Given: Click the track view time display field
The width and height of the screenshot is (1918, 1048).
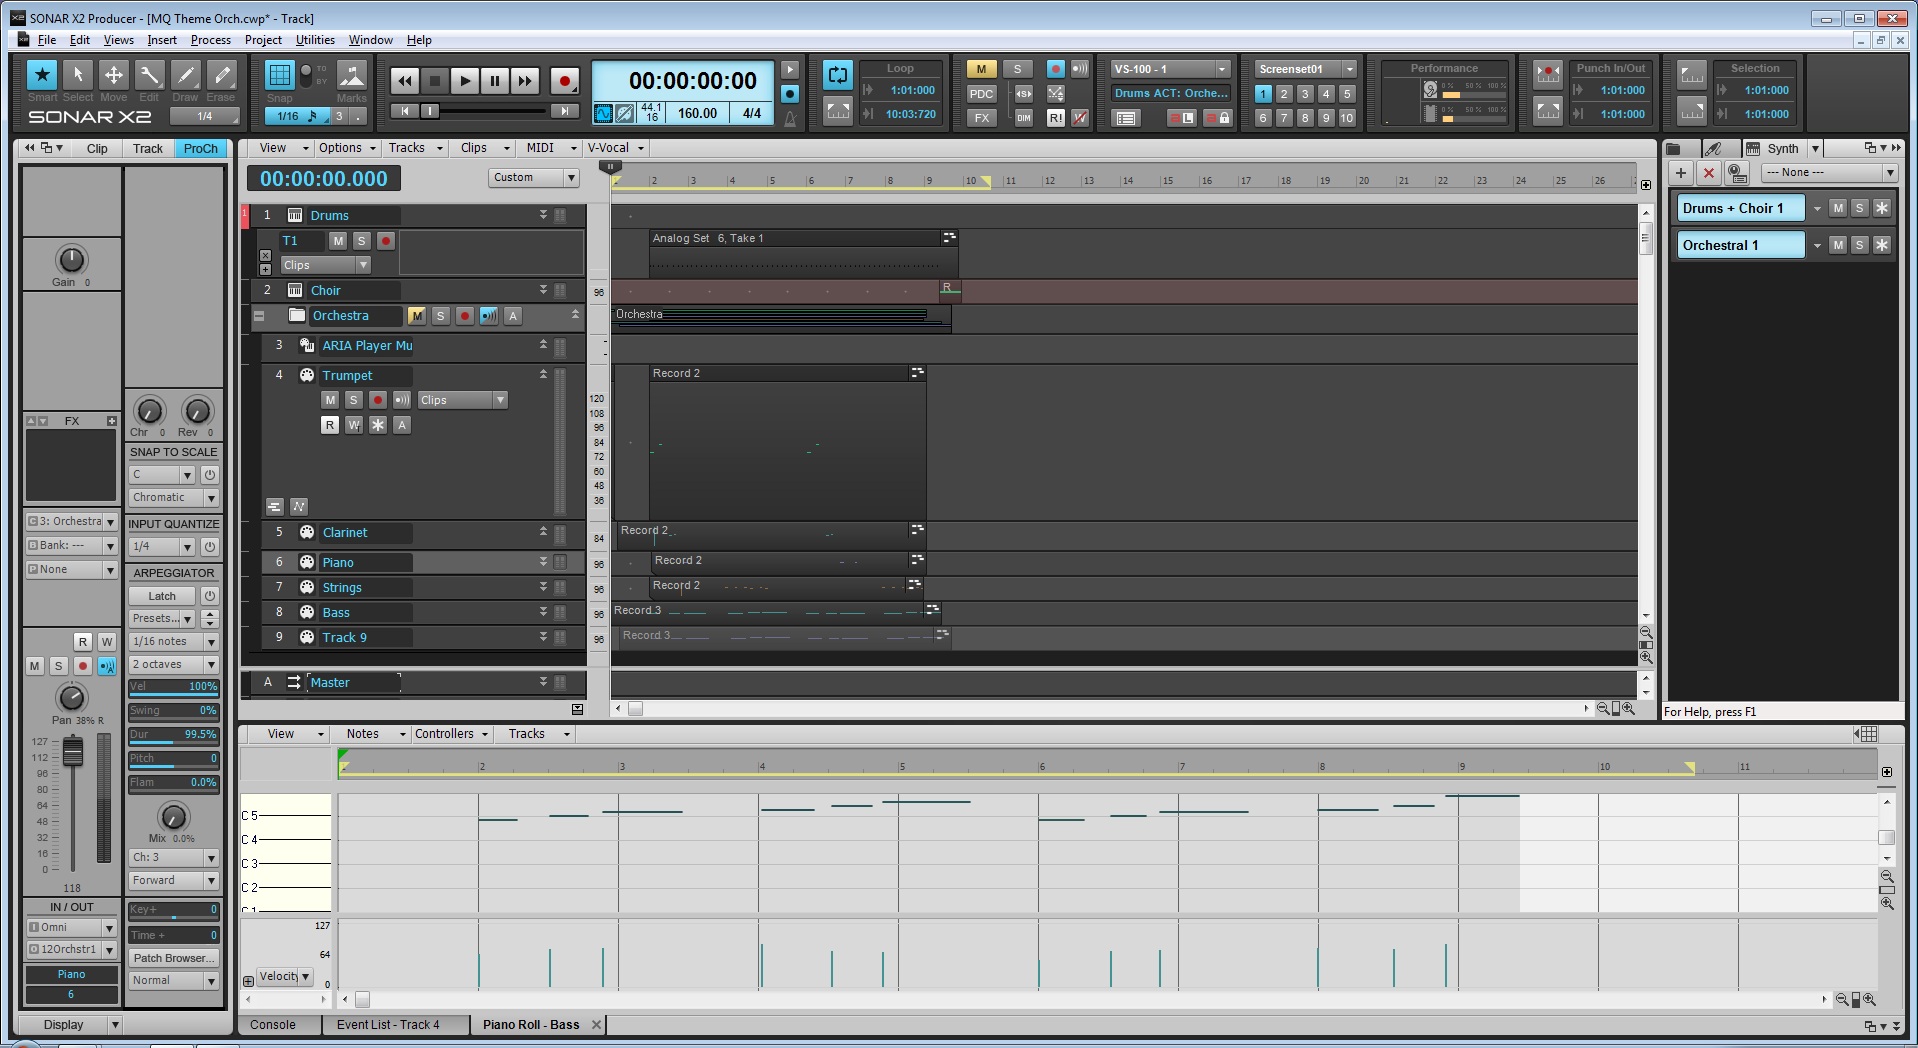Looking at the screenshot, I should [324, 179].
